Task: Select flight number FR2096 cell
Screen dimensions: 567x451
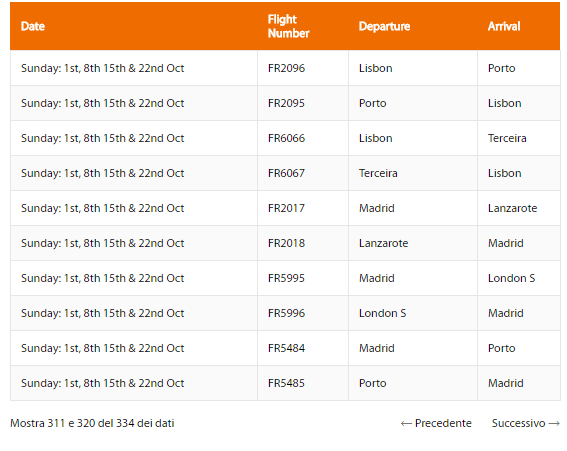Action: click(x=303, y=68)
